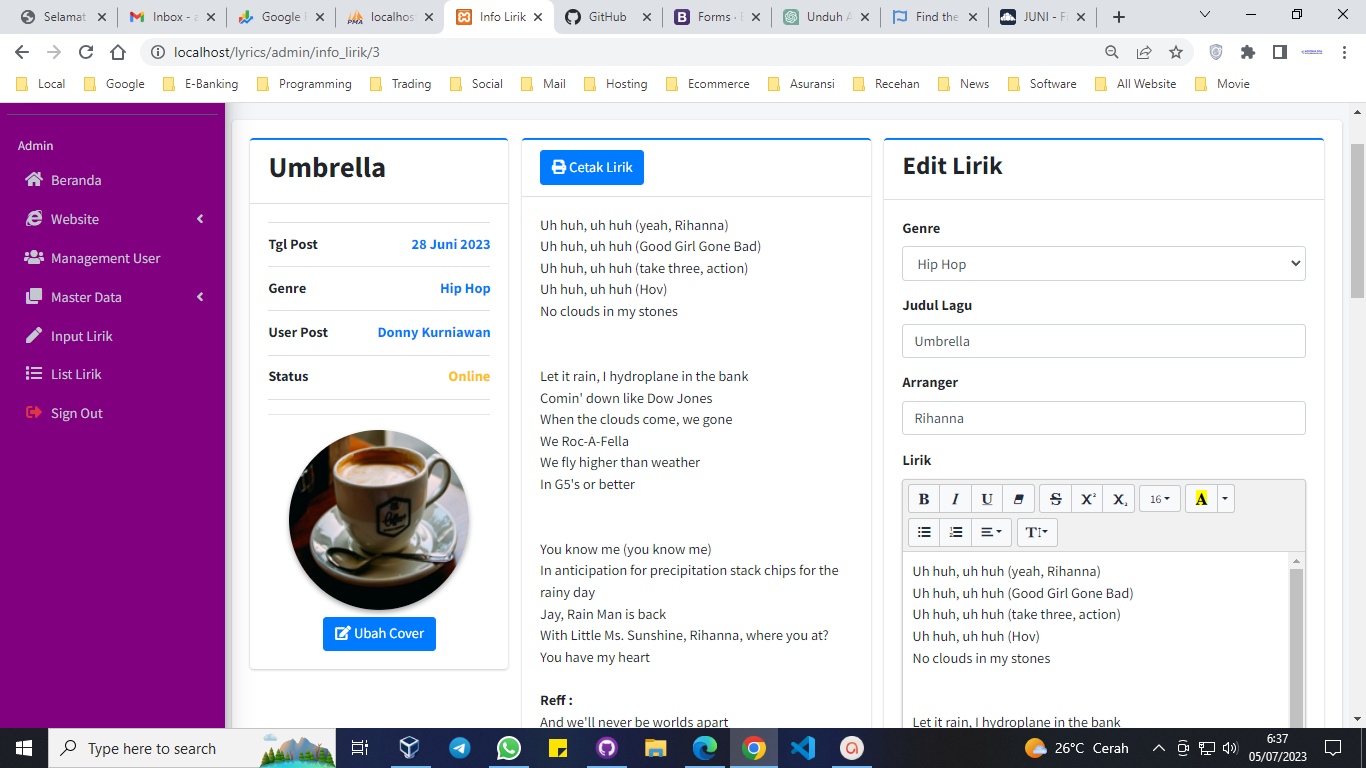The image size is (1366, 768).
Task: Insert an ordered numbered list
Action: (x=956, y=532)
